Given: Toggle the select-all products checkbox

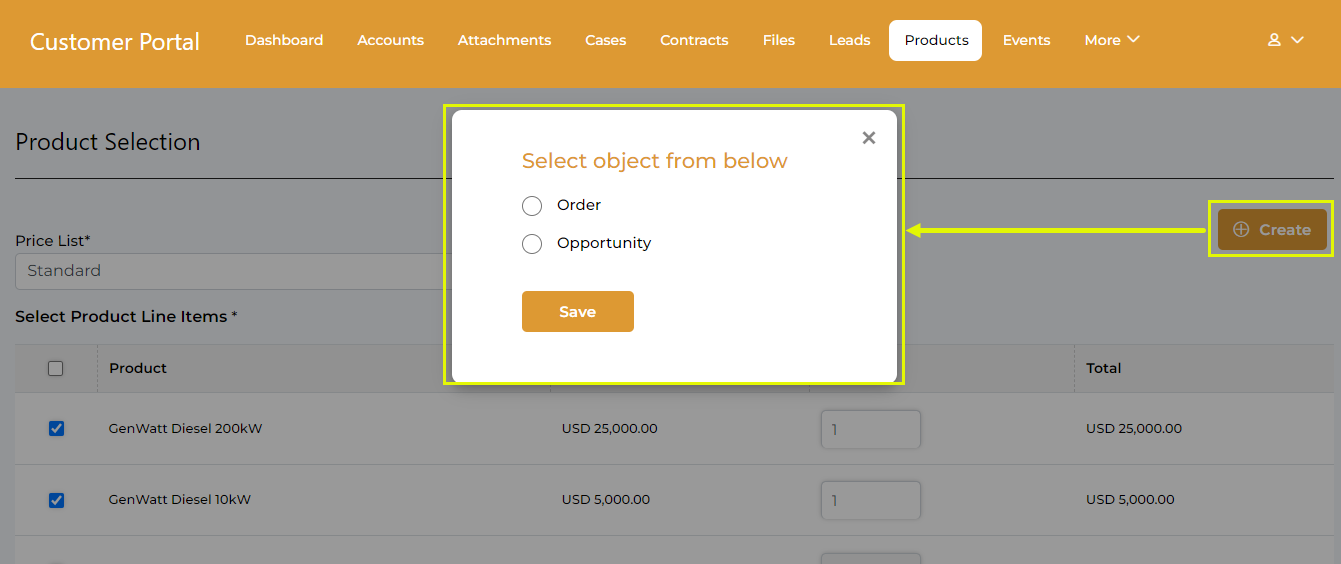Looking at the screenshot, I should click(x=56, y=368).
